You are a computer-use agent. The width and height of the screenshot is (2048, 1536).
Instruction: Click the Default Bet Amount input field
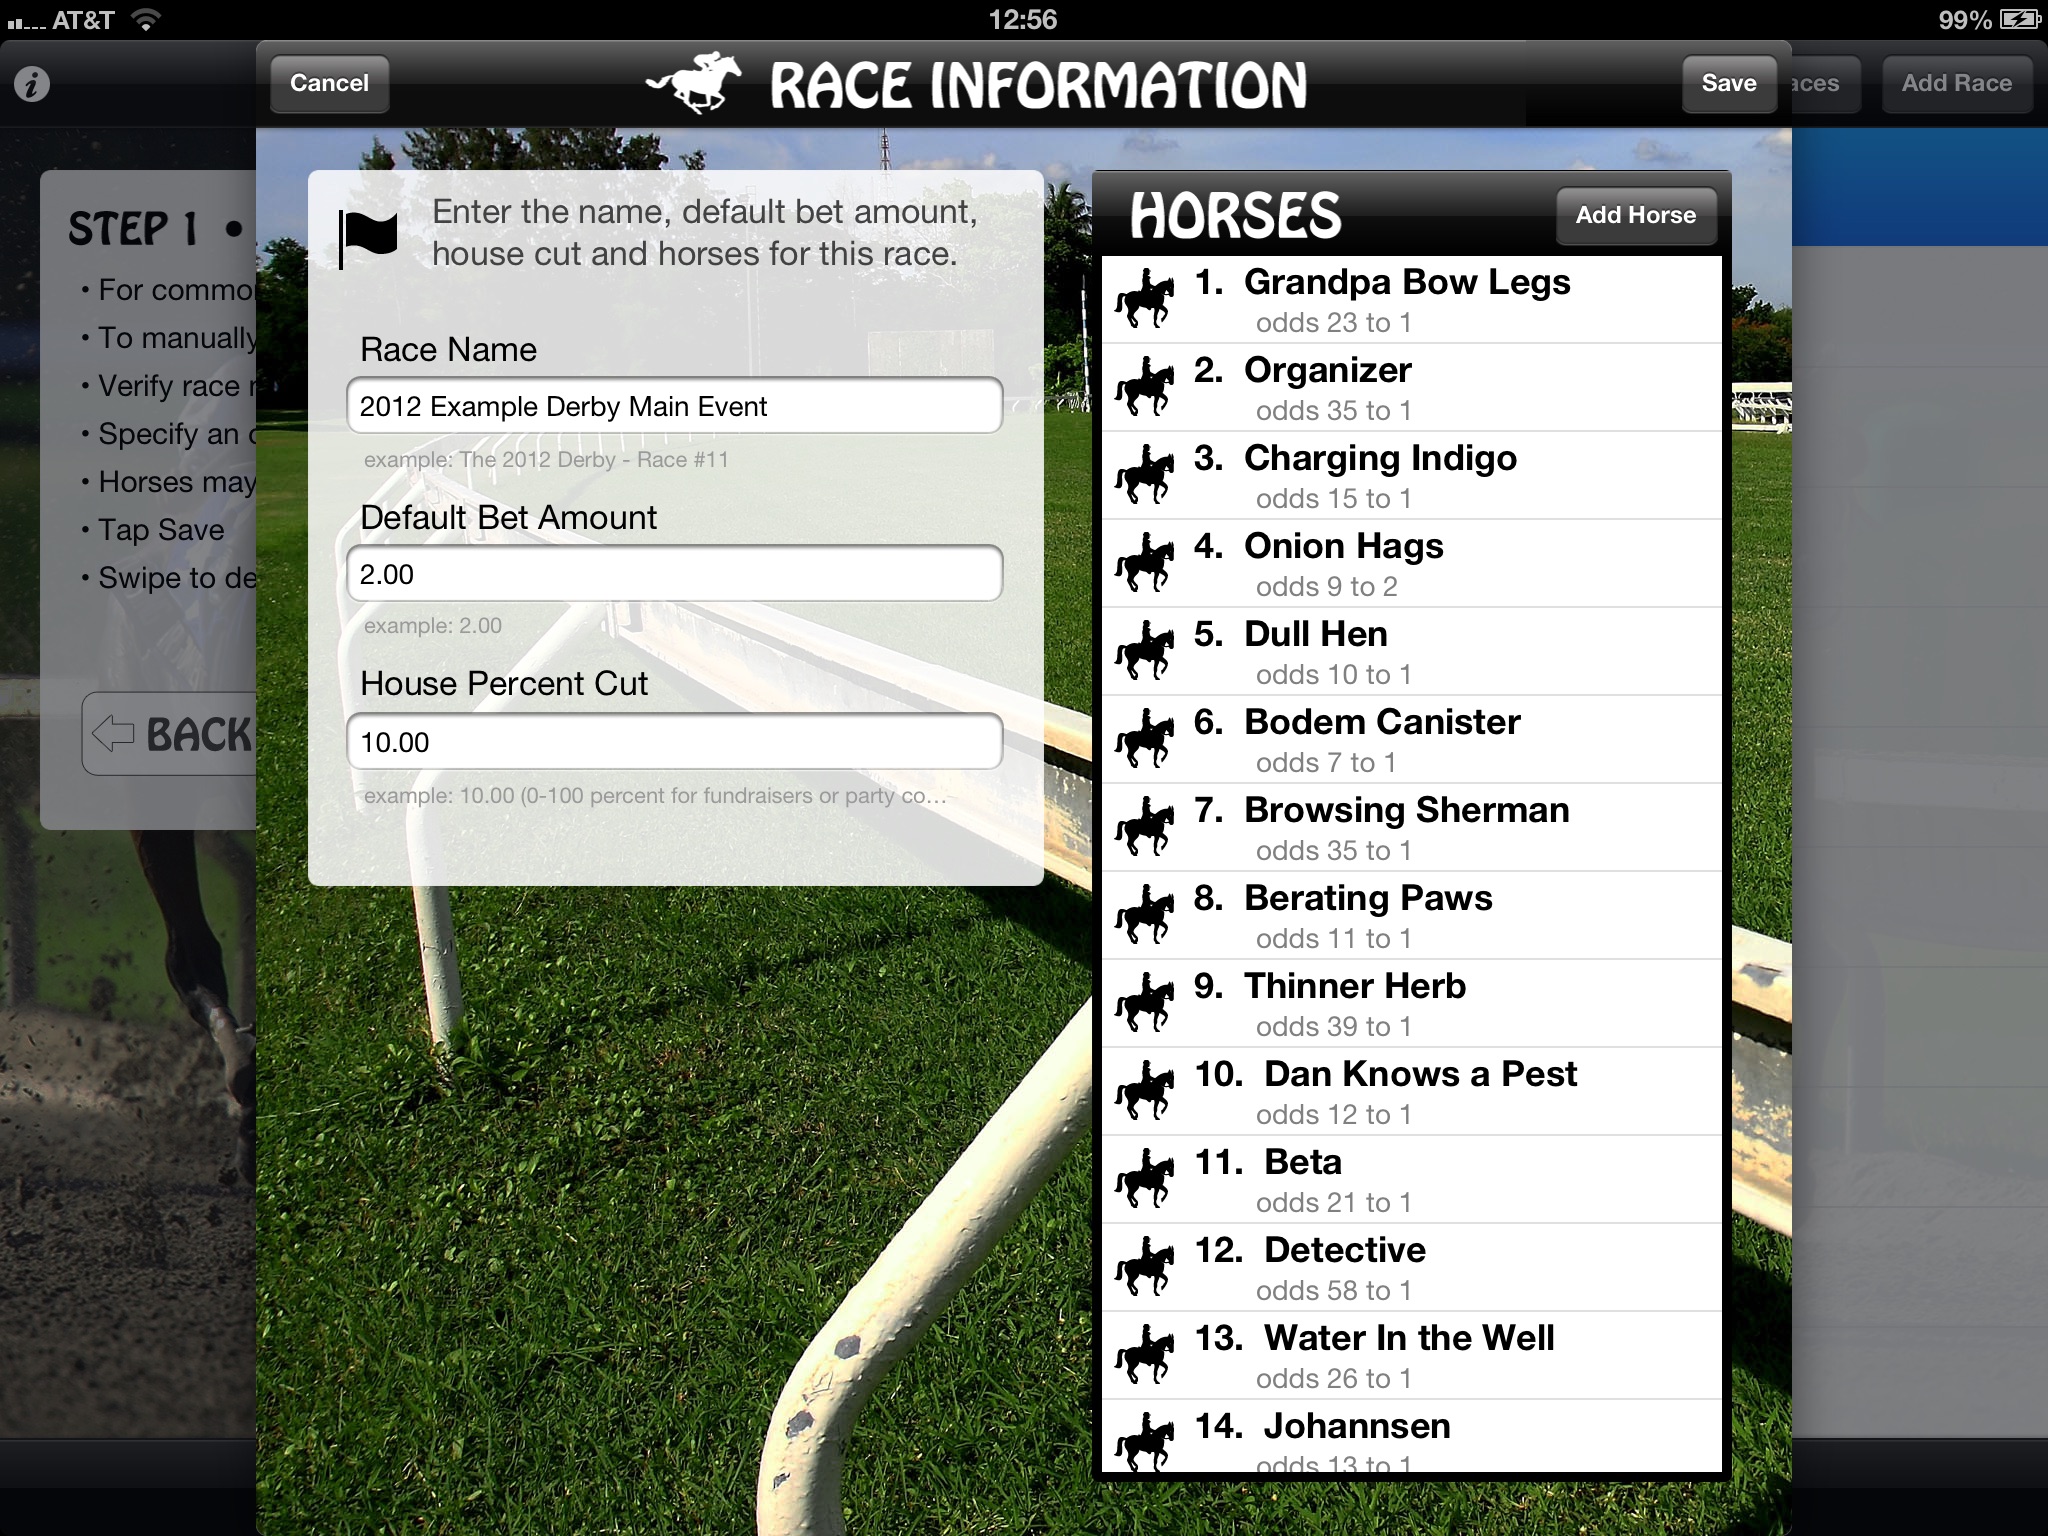(x=674, y=573)
